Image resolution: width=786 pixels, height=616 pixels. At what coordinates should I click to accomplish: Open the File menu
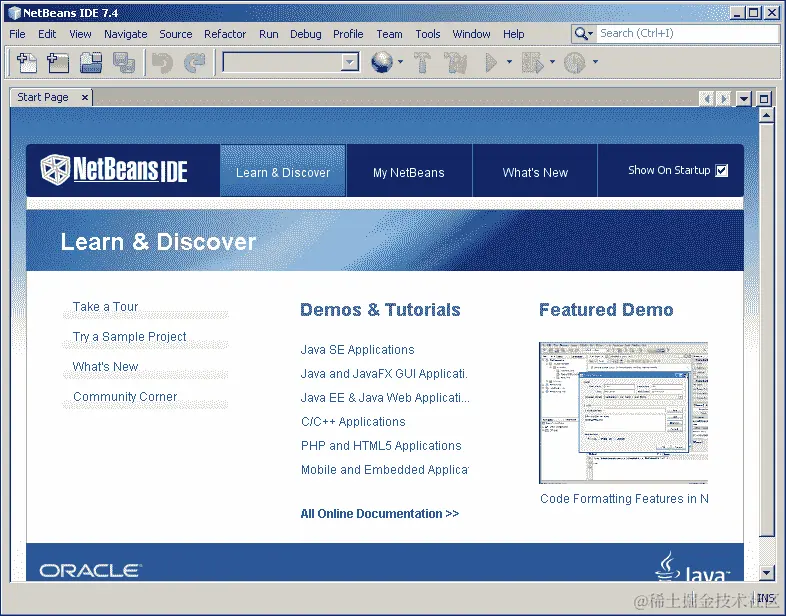tap(17, 34)
